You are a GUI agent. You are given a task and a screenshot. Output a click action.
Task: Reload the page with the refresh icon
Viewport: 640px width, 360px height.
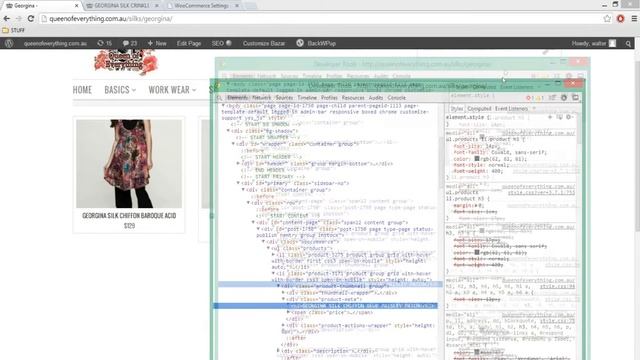coord(31,19)
